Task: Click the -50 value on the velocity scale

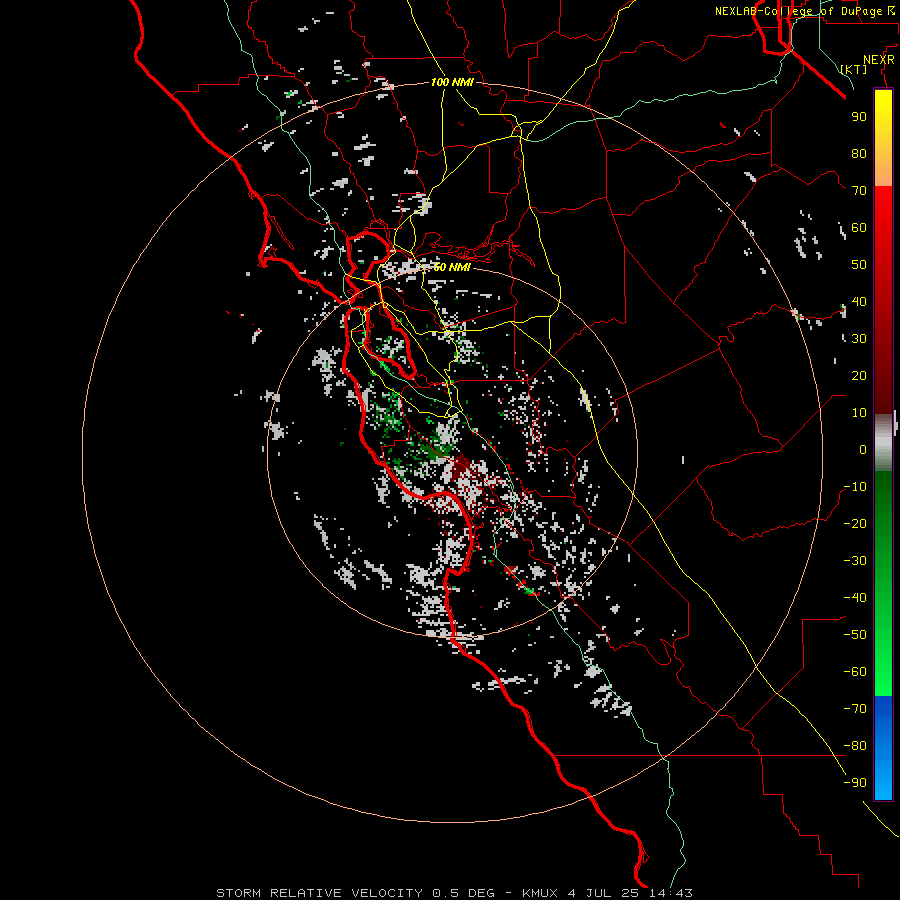Action: coord(855,634)
